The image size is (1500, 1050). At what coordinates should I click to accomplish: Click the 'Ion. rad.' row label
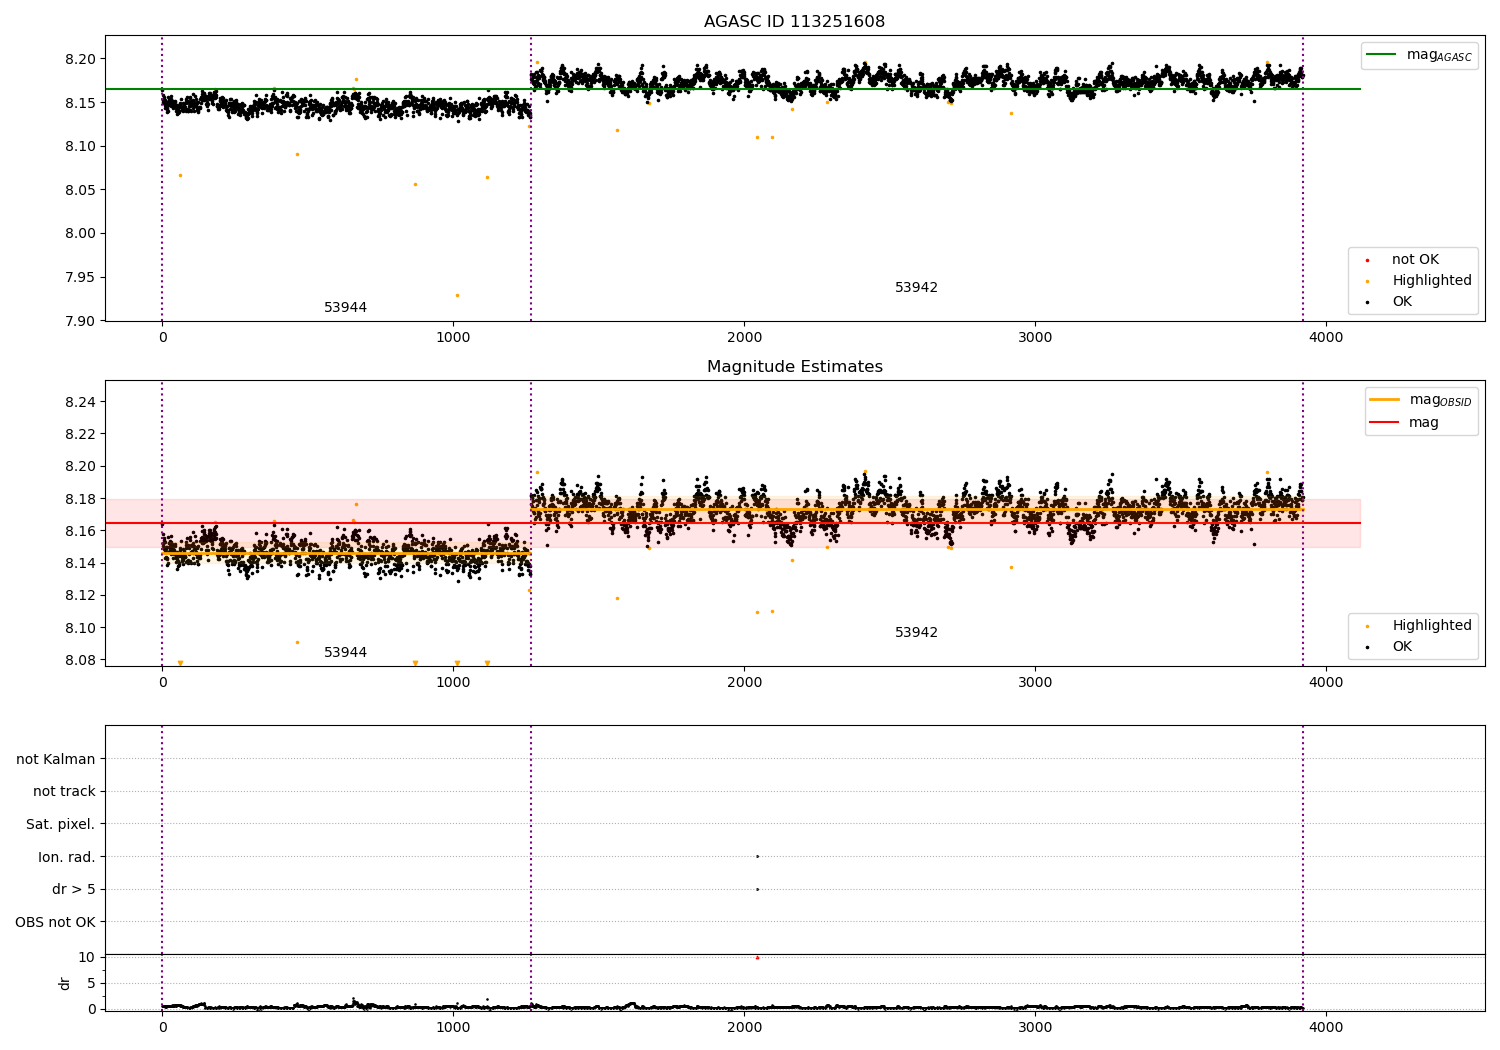67,858
